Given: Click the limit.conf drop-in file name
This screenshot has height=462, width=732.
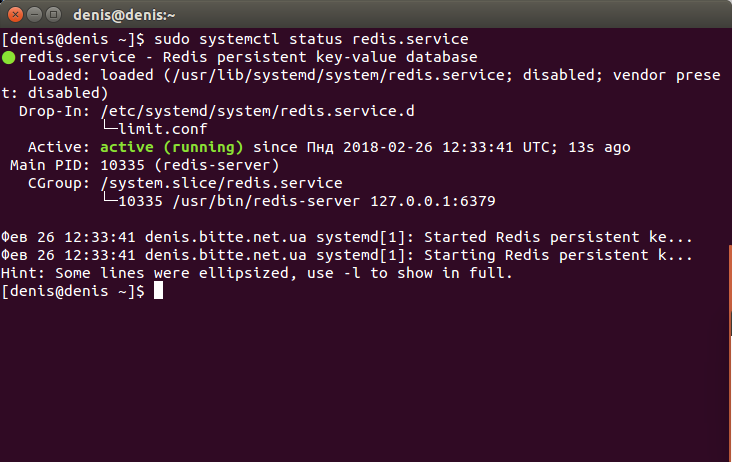Looking at the screenshot, I should pyautogui.click(x=163, y=129).
